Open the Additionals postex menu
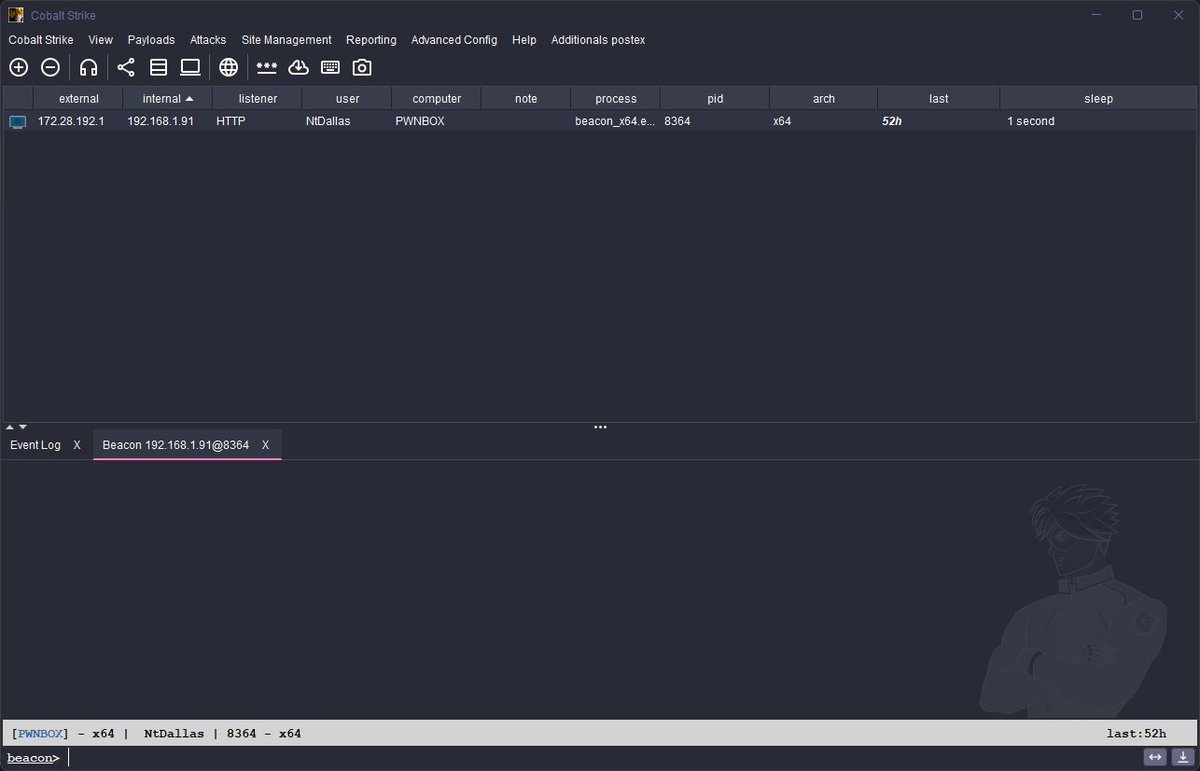Screen dimensions: 1200x771 pos(598,40)
